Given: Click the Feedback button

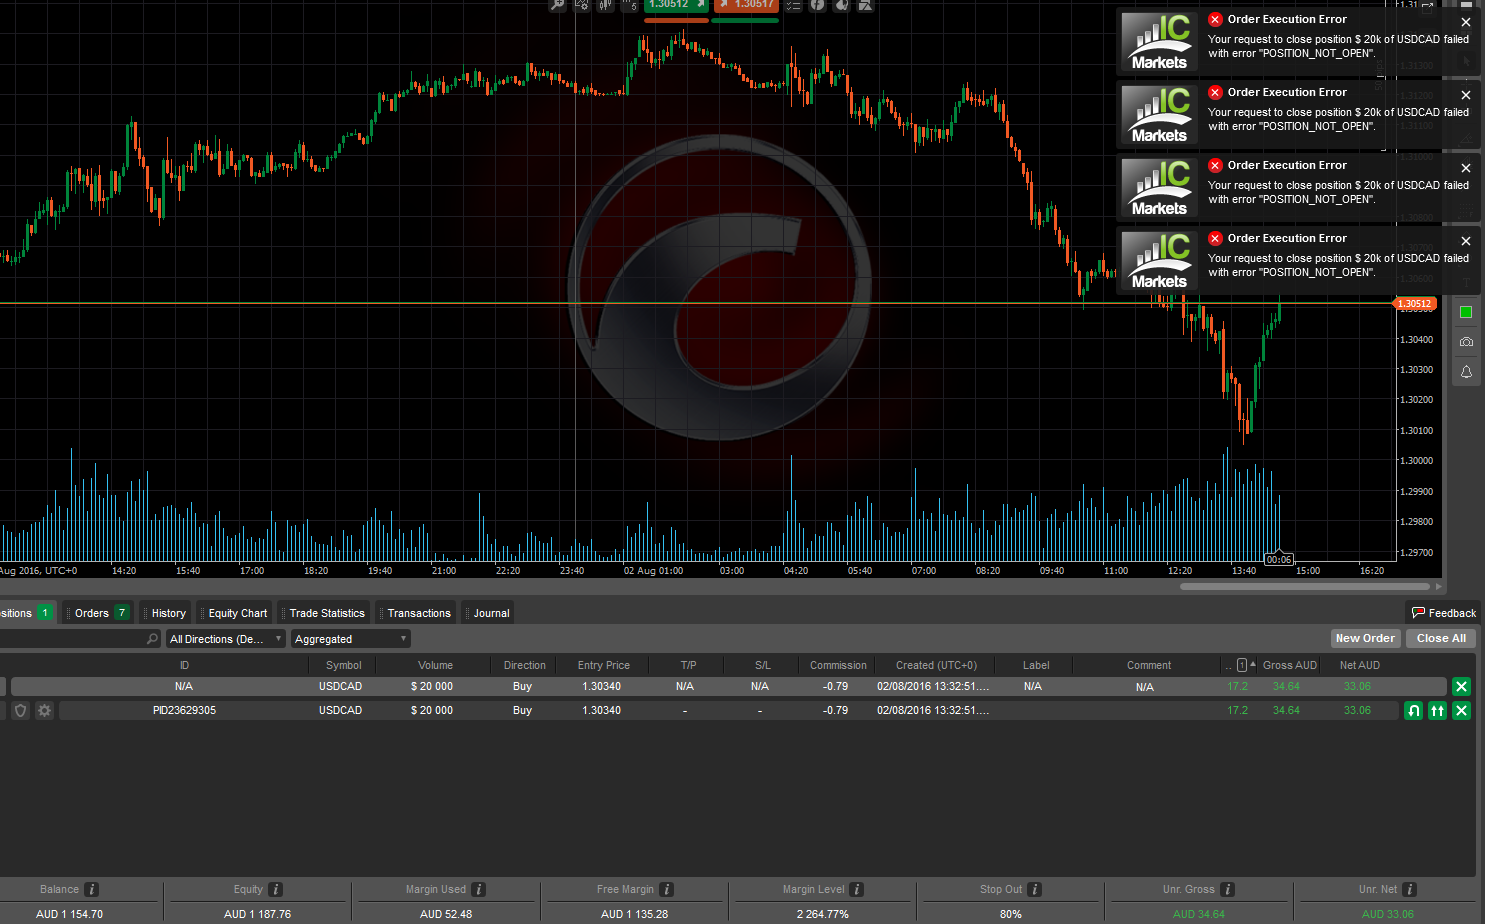Looking at the screenshot, I should tap(1443, 613).
